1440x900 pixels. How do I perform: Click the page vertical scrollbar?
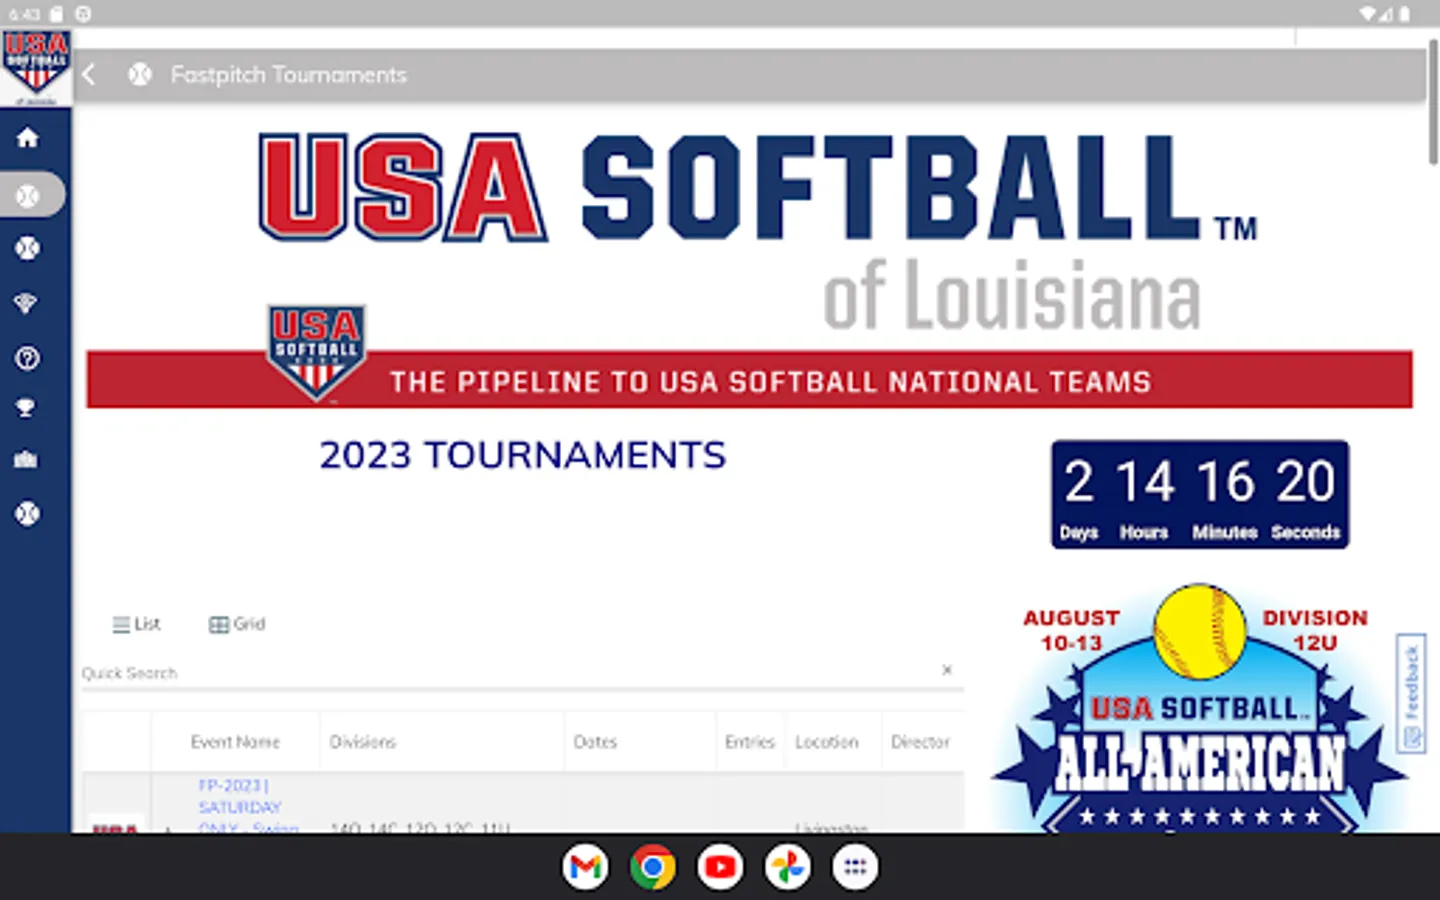[x=1433, y=102]
